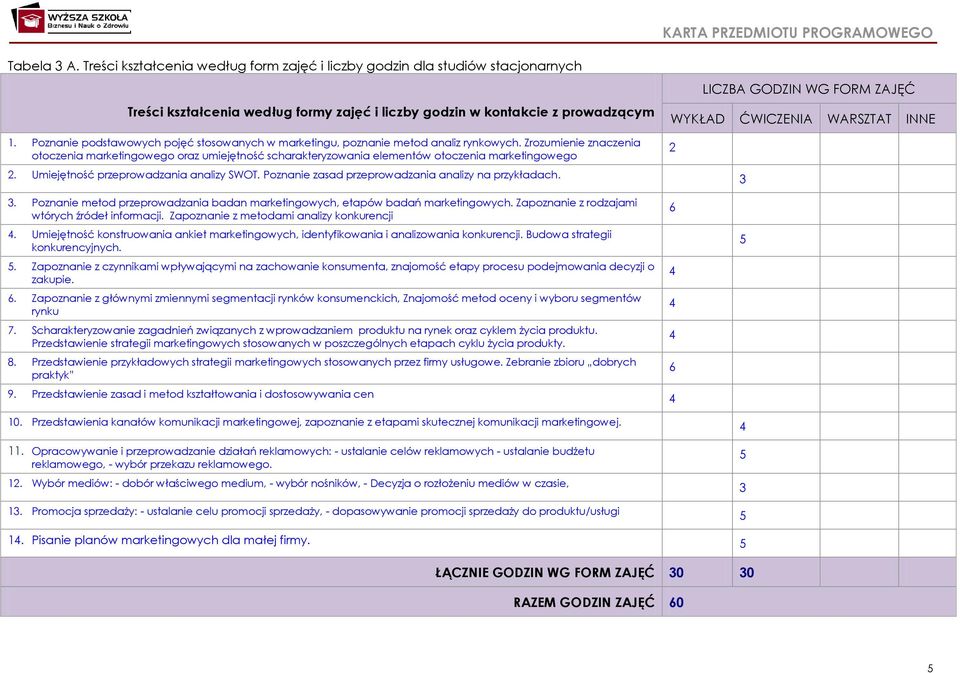Click the 'Treści kształcenia według formy zajęć' heading
Viewport: 960px width, 673px height.
pos(391,112)
